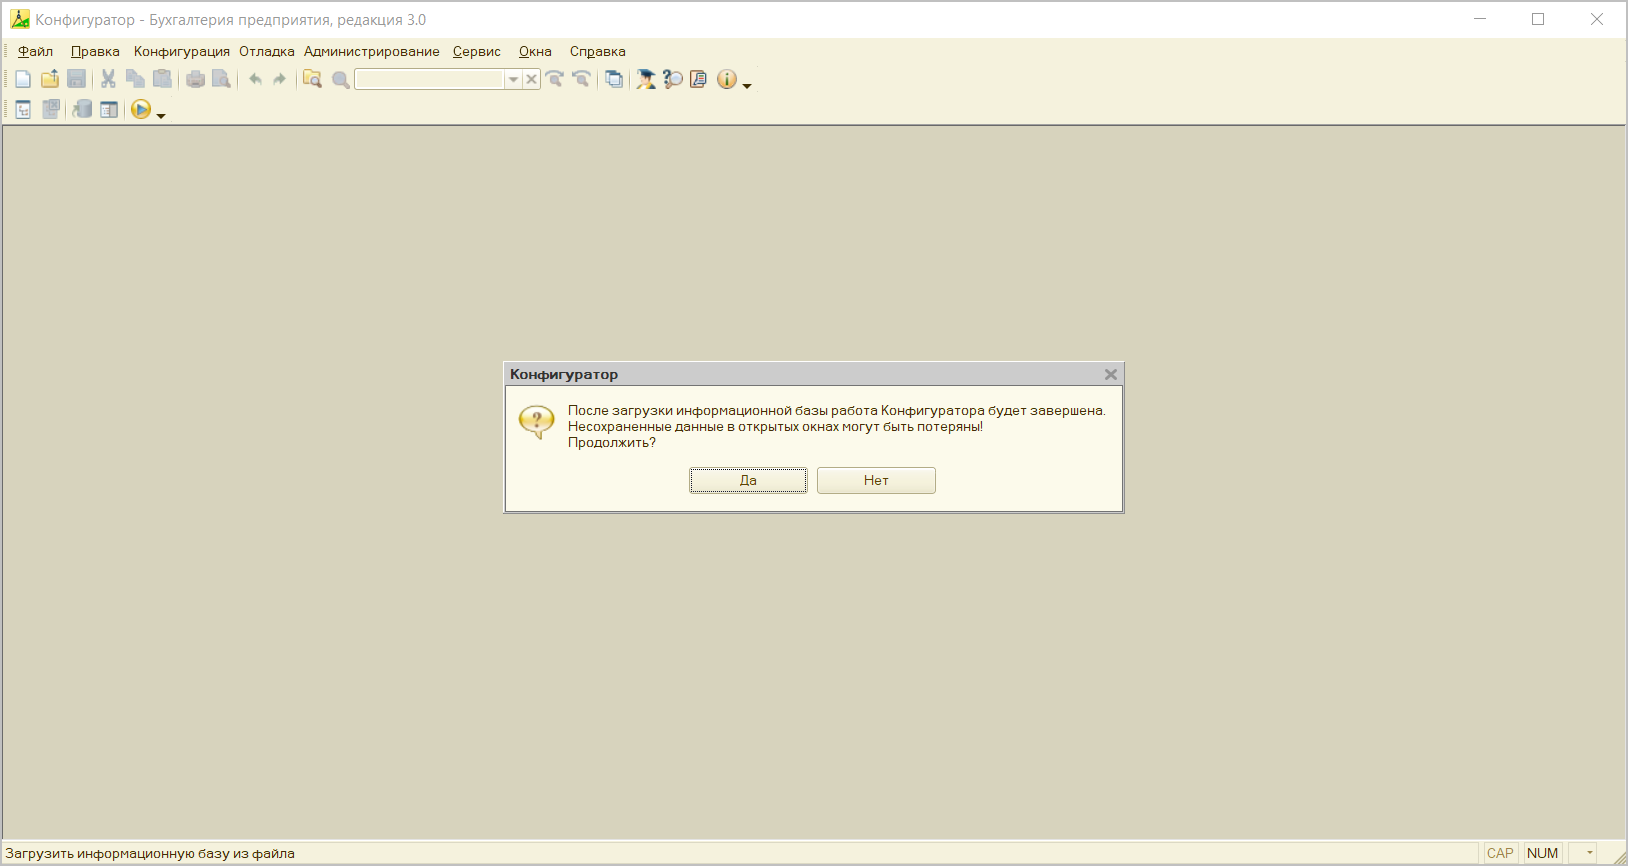The width and height of the screenshot is (1628, 866).
Task: Click the Undo arrow icon
Action: pos(255,80)
